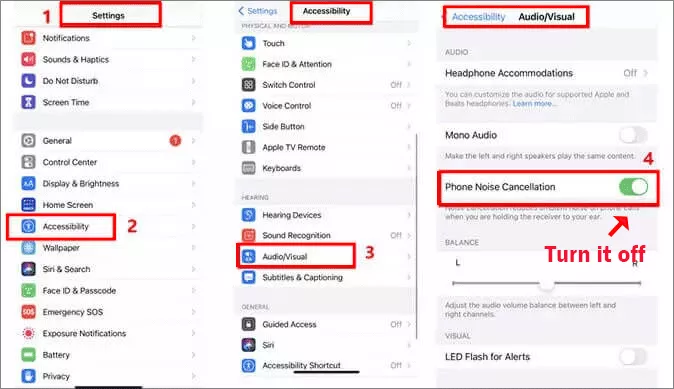Tap the General gear icon
This screenshot has width=674, height=389.
[28, 141]
